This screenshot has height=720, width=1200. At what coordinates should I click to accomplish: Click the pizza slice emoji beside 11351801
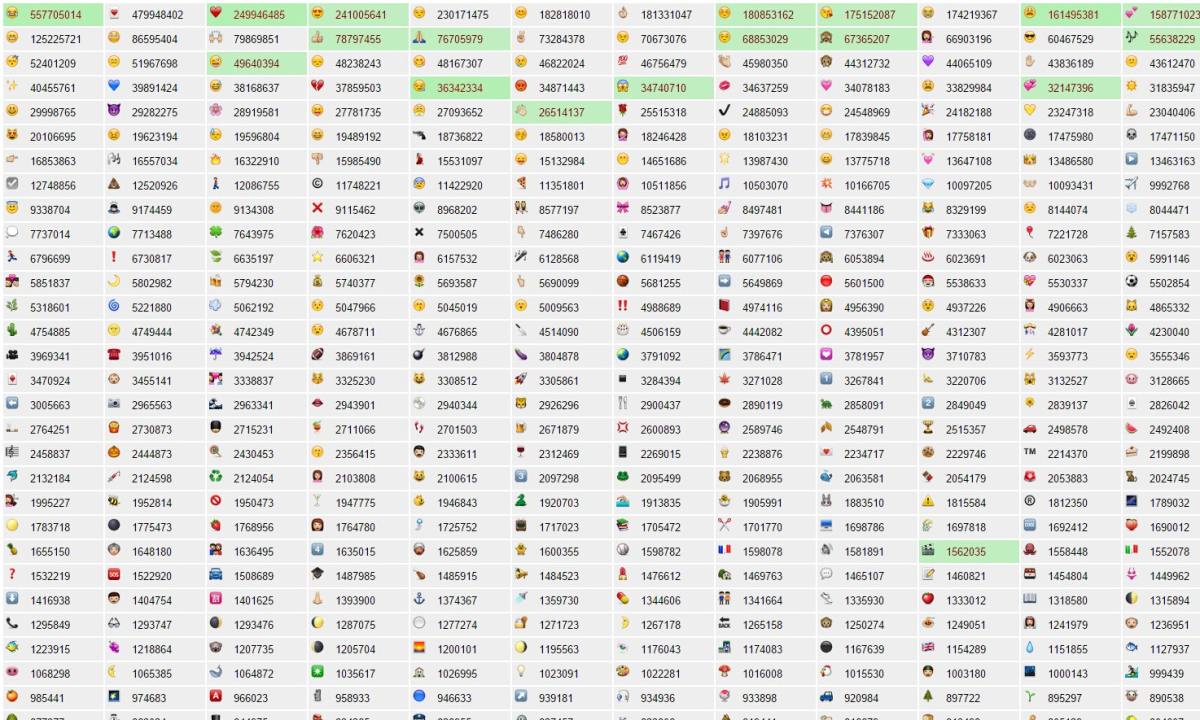(521, 184)
